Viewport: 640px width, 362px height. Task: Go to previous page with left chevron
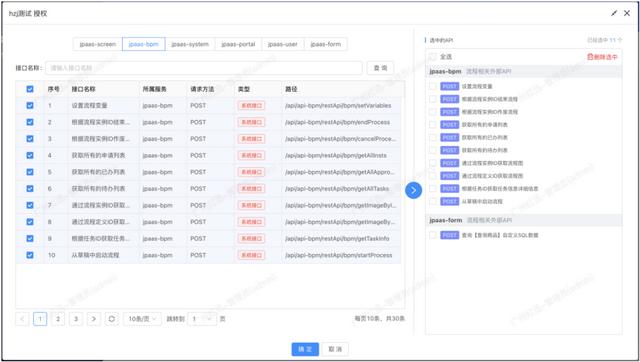22,319
